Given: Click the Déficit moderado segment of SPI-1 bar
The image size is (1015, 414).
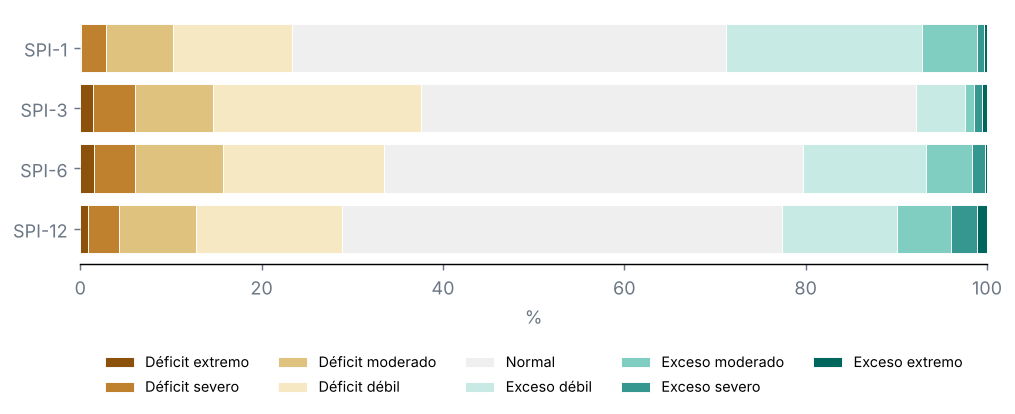Looking at the screenshot, I should tap(140, 49).
